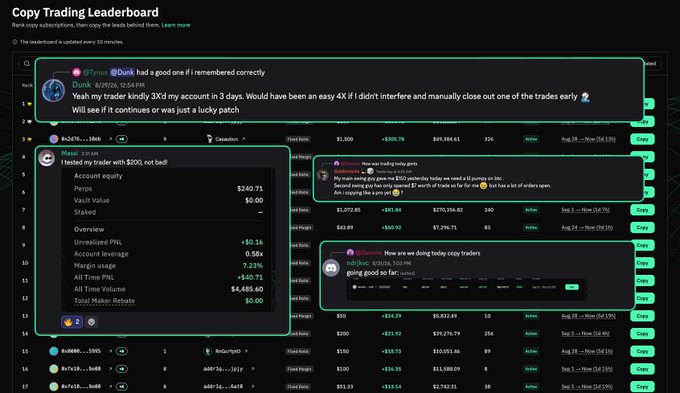The height and width of the screenshot is (393, 680).
Task: Open the 'Aug 28 → Now (5d 19h)' period link
Action: (x=588, y=316)
